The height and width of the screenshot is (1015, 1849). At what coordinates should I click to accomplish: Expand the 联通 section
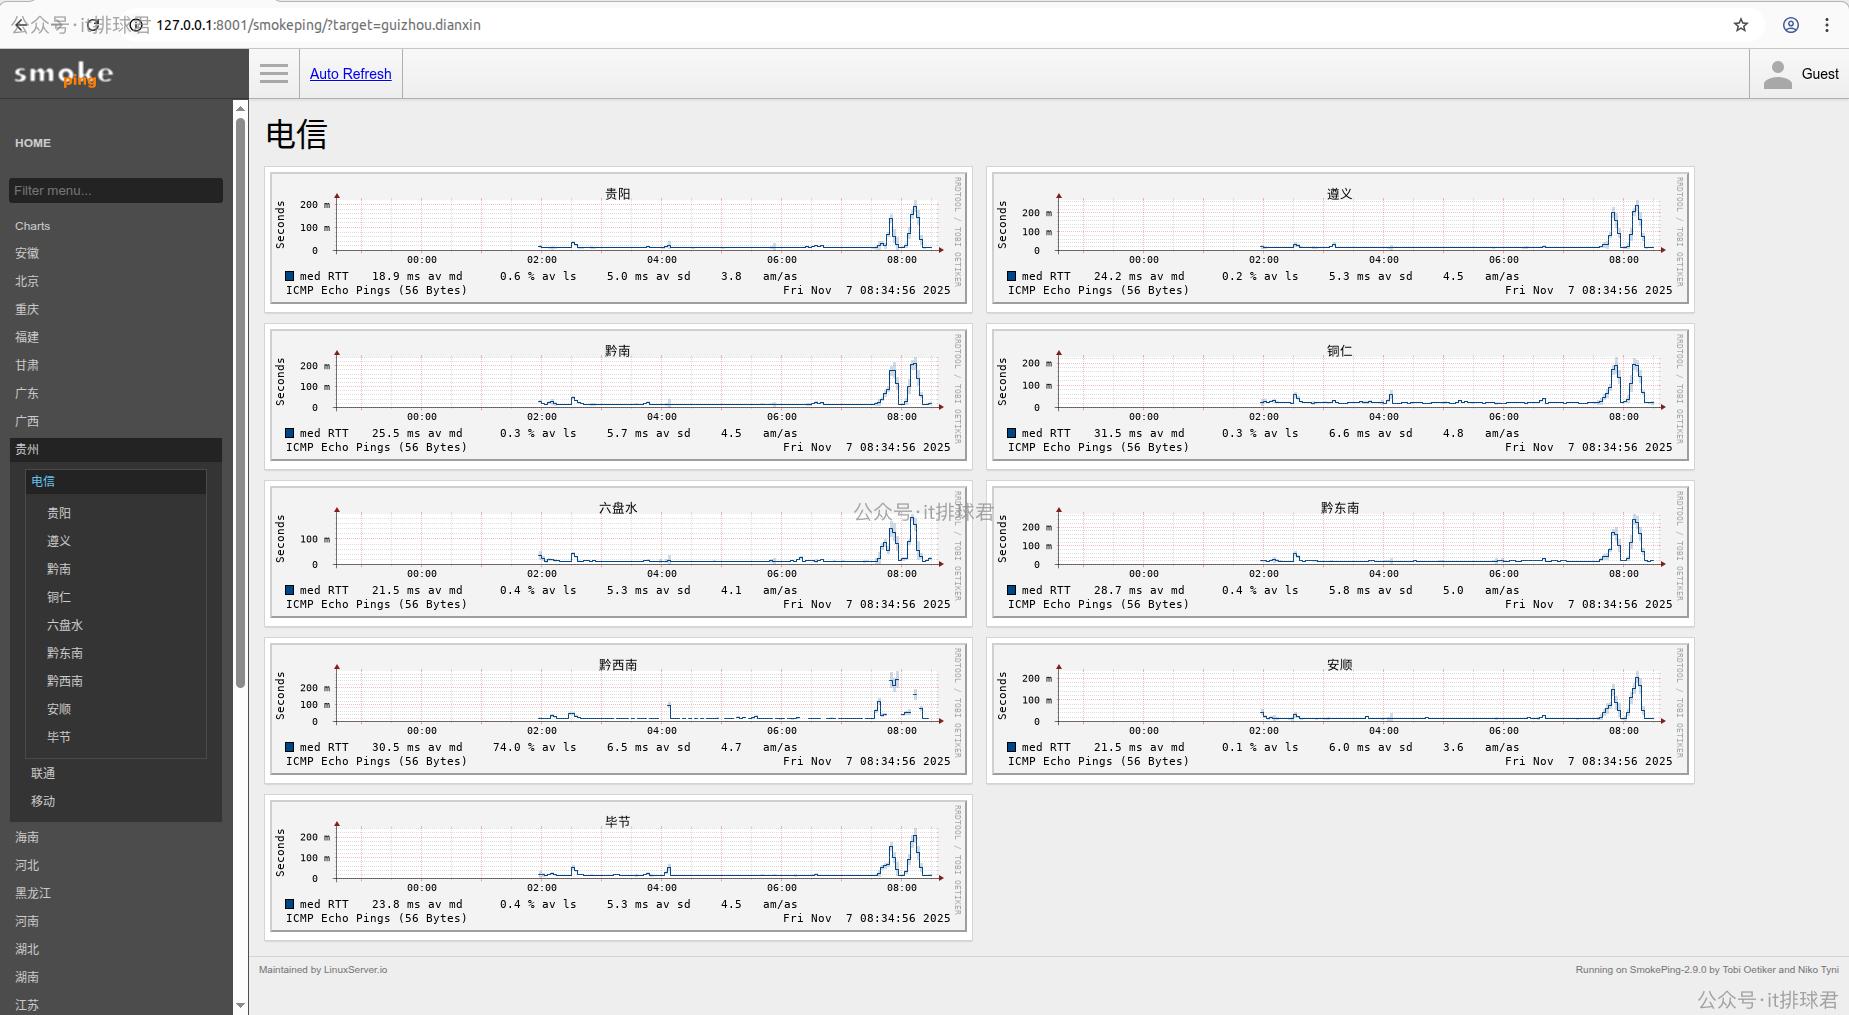click(x=44, y=772)
